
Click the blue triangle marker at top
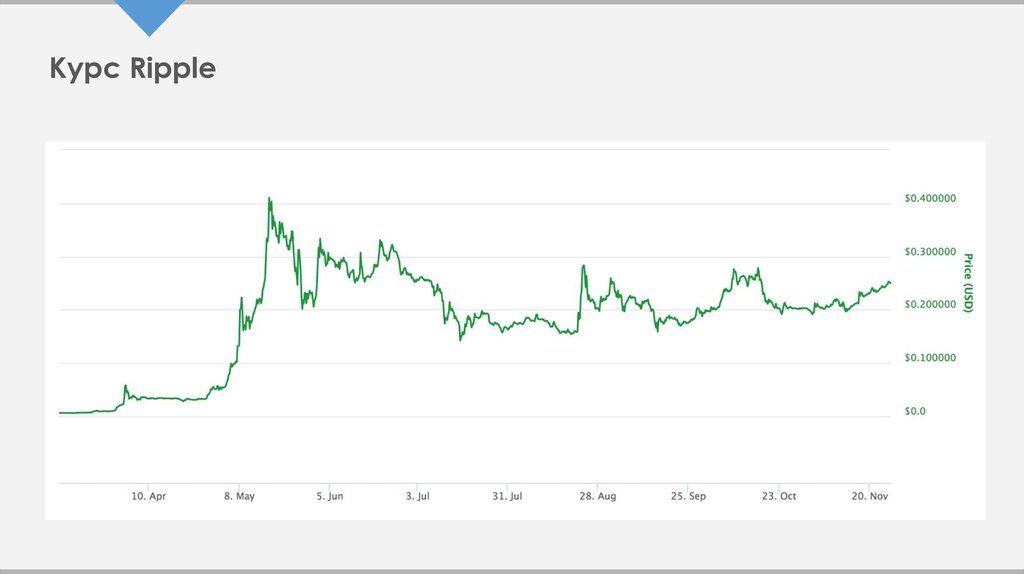(150, 14)
